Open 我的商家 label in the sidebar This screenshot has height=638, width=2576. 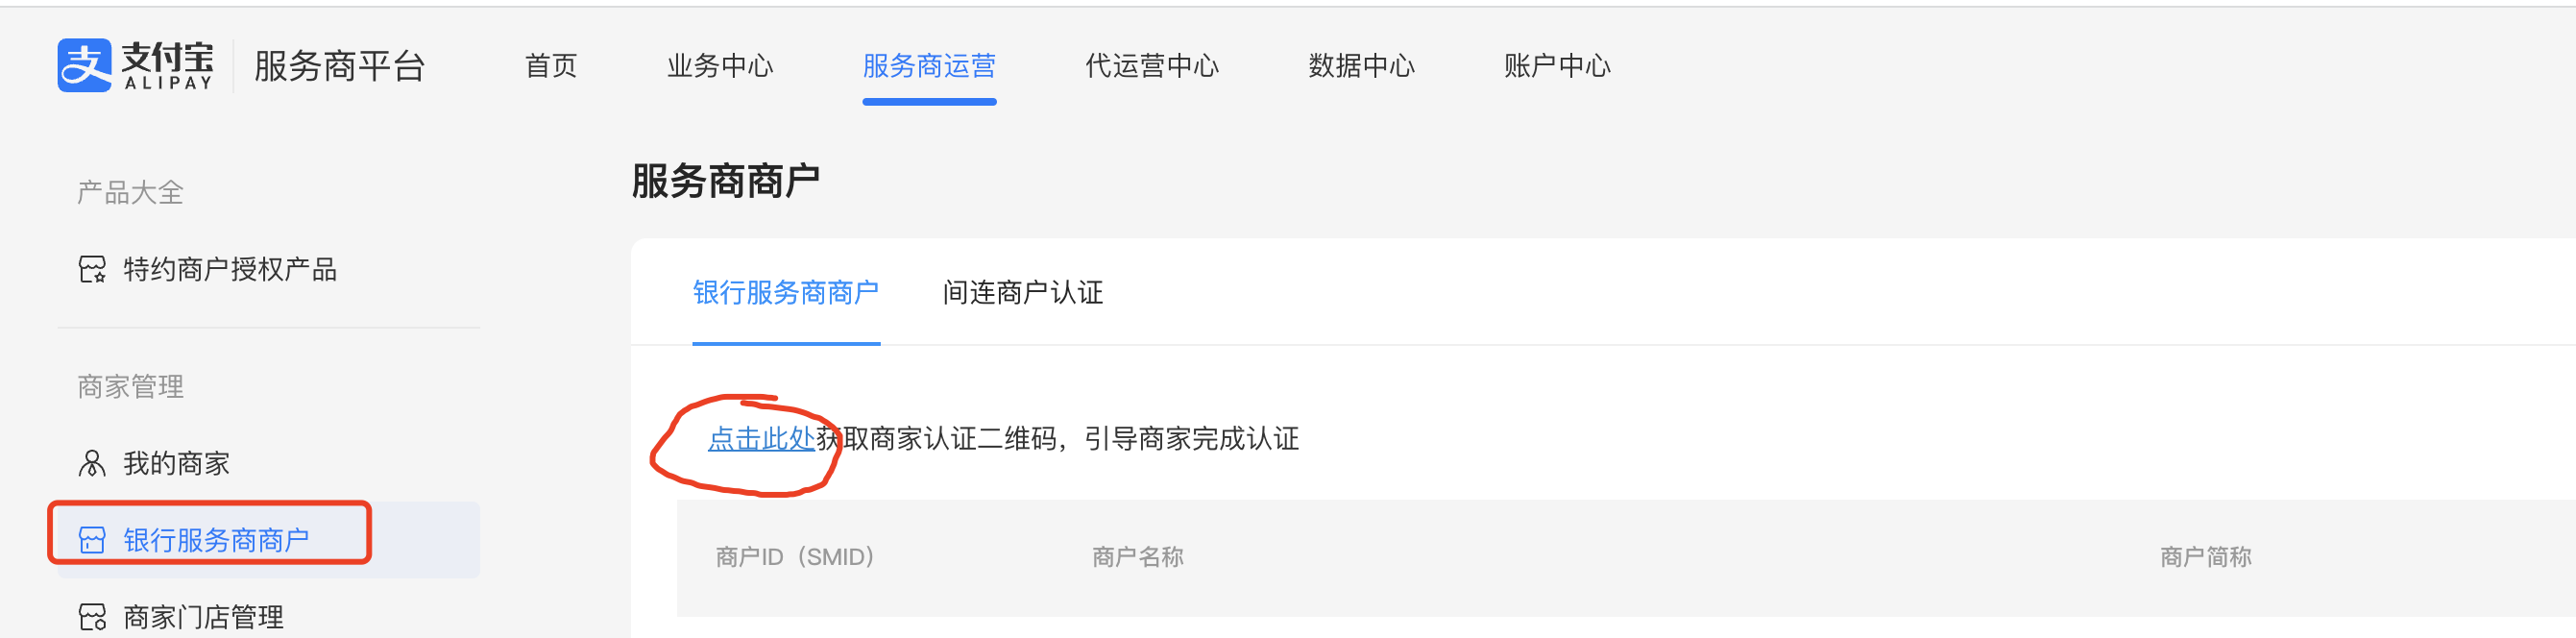(177, 463)
